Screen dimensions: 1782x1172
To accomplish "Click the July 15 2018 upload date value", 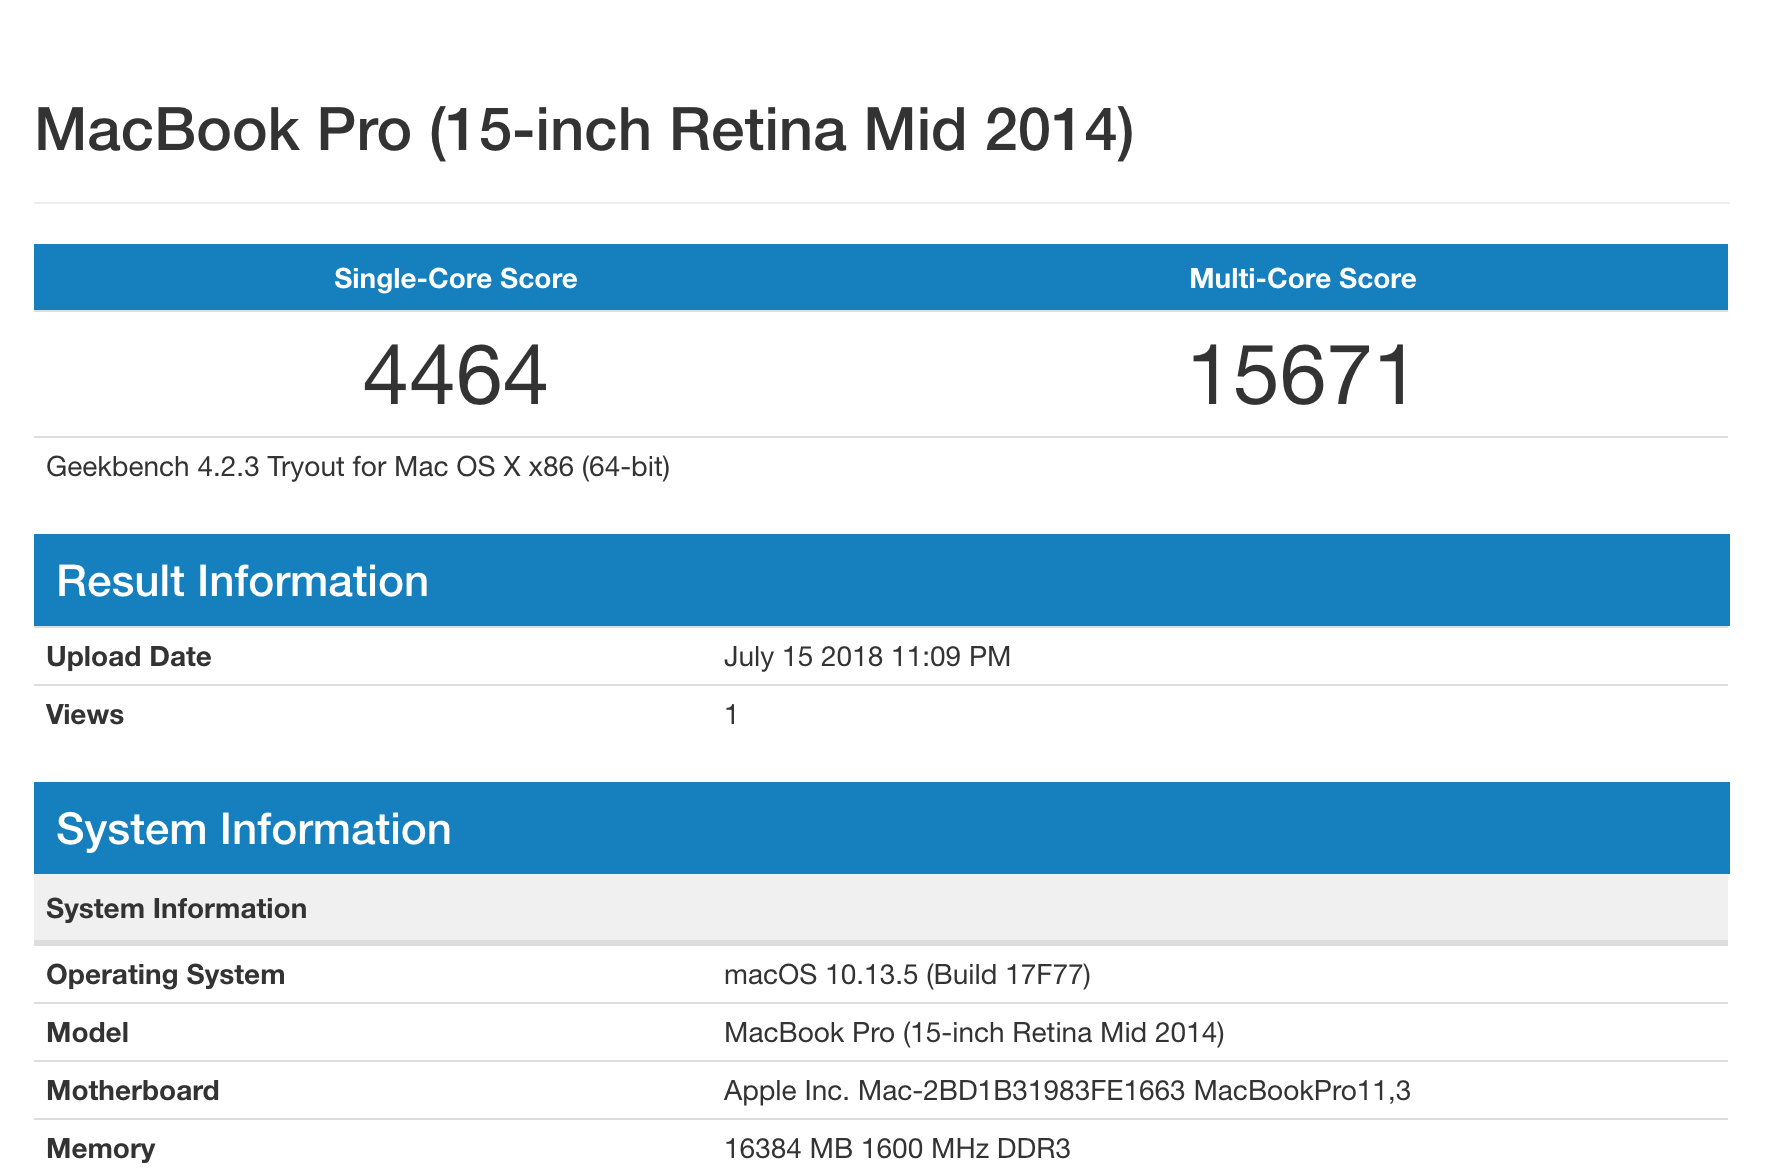I will (867, 657).
